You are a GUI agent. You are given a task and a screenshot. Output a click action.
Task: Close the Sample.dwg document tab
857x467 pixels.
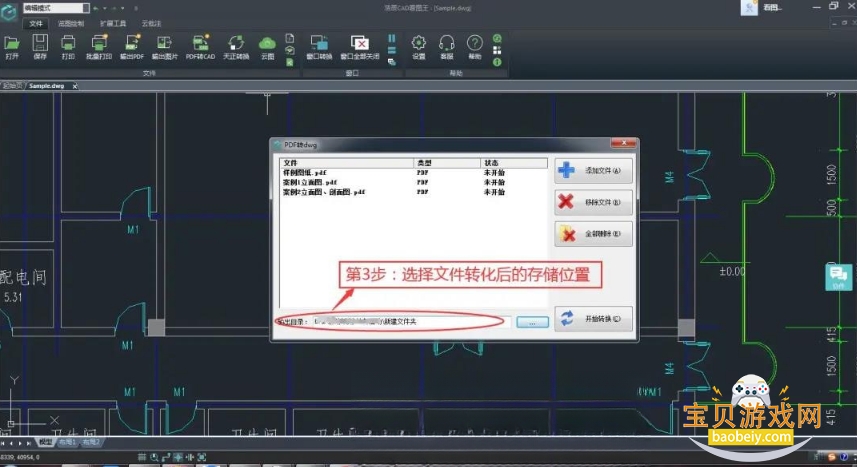(x=75, y=86)
